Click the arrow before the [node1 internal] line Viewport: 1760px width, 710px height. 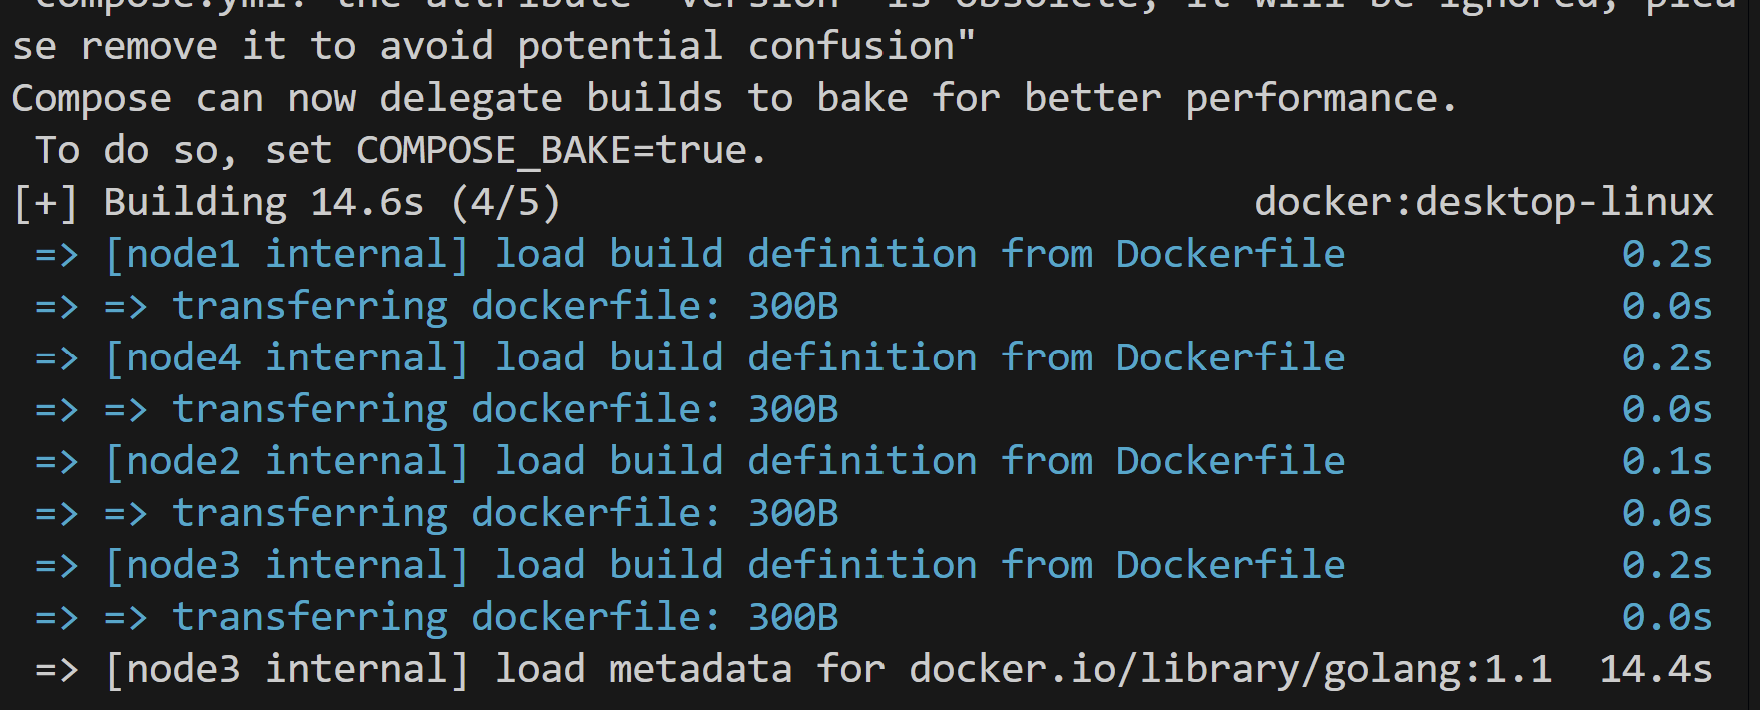(57, 255)
